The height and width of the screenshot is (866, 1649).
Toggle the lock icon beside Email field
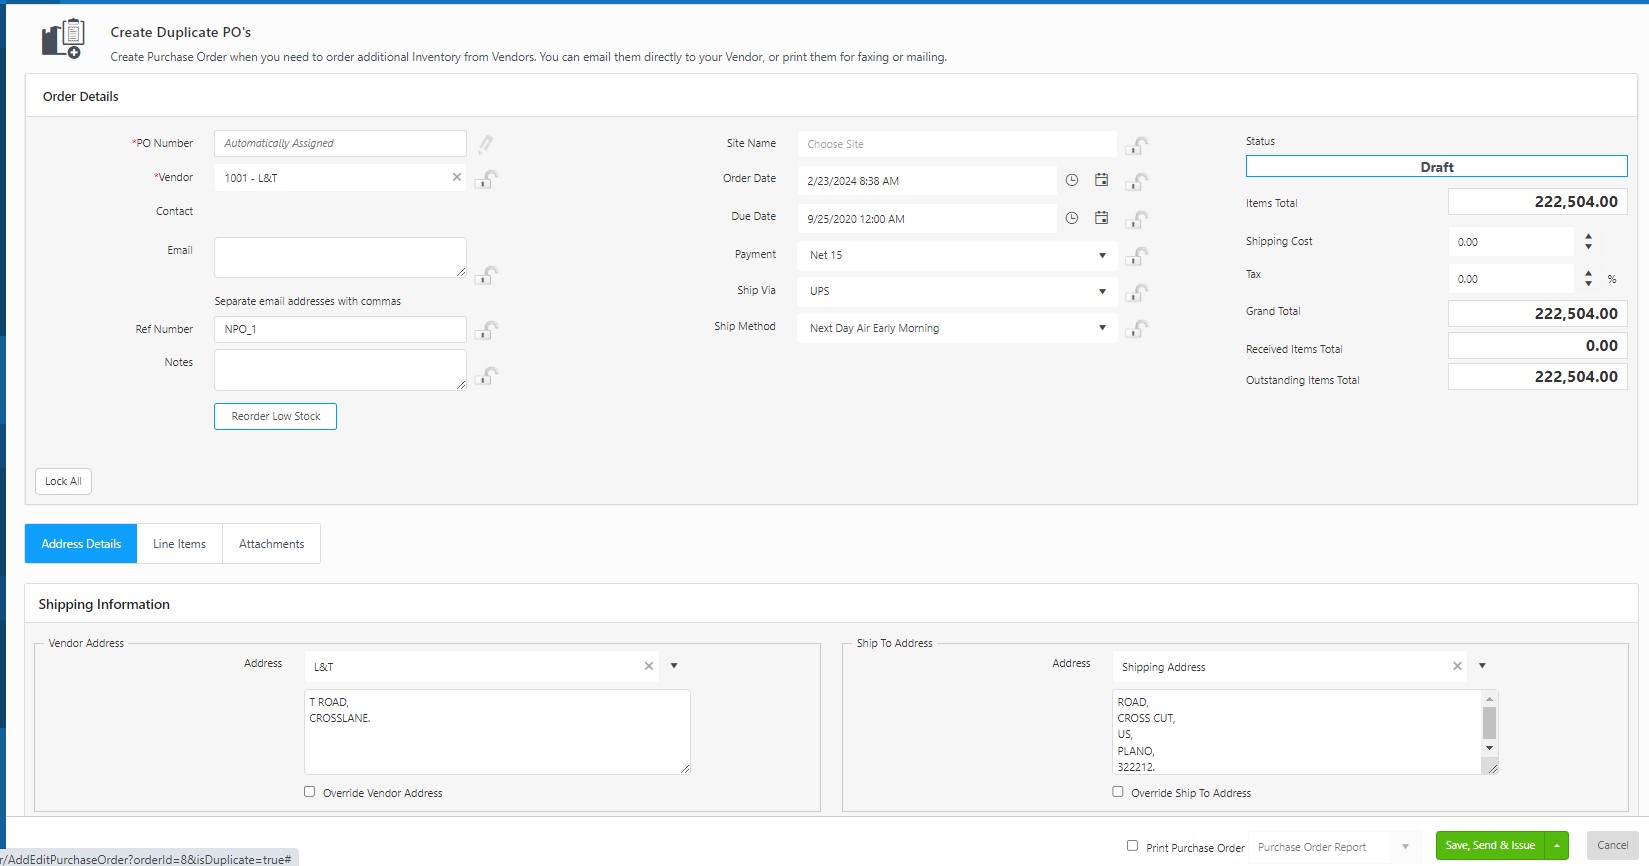click(x=487, y=274)
